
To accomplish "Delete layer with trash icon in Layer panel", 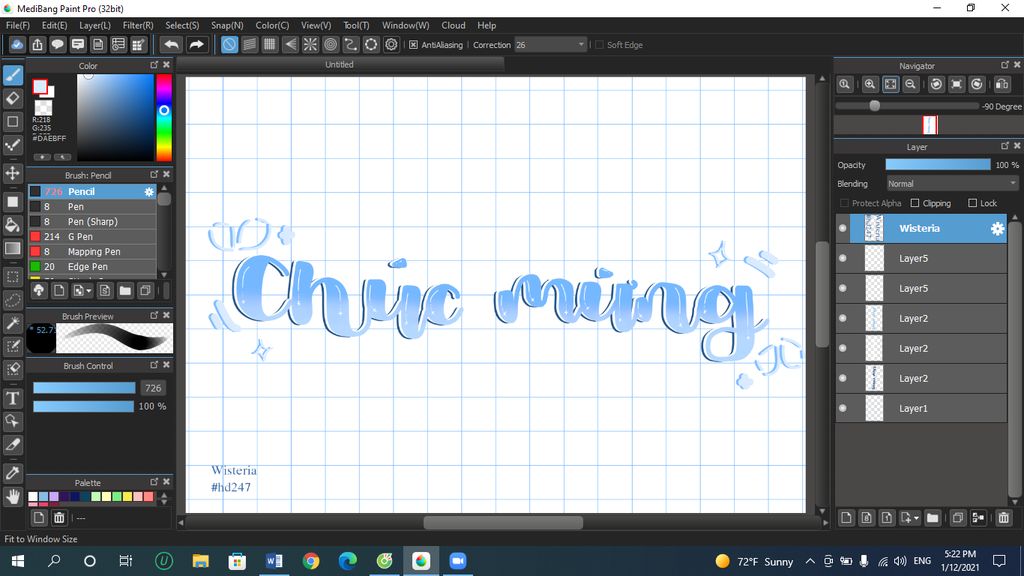I will pos(1004,518).
